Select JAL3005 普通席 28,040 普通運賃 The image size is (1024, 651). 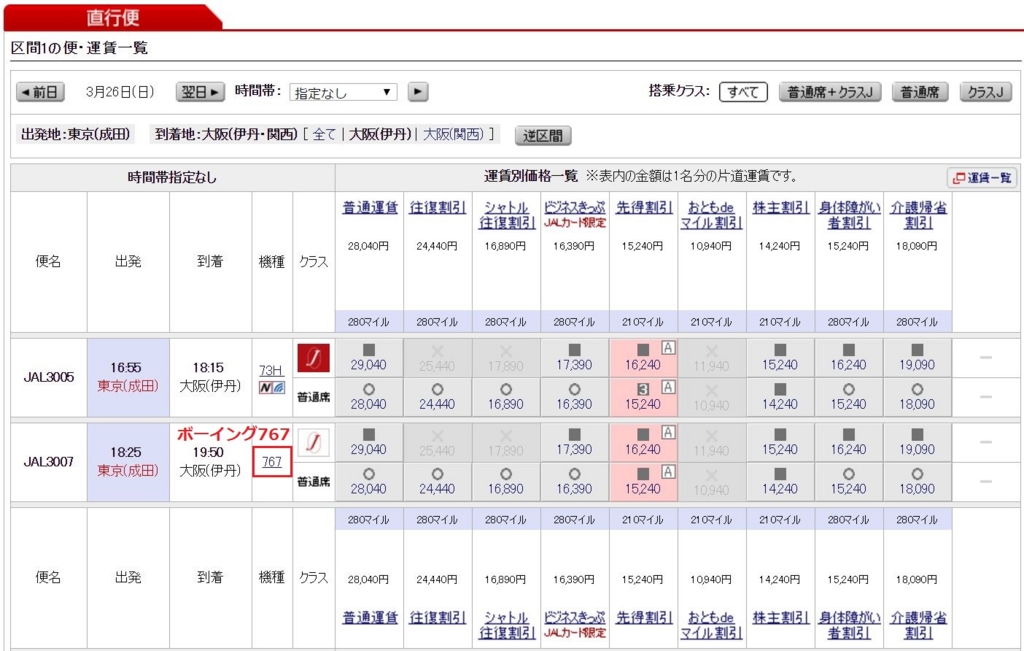click(x=369, y=397)
